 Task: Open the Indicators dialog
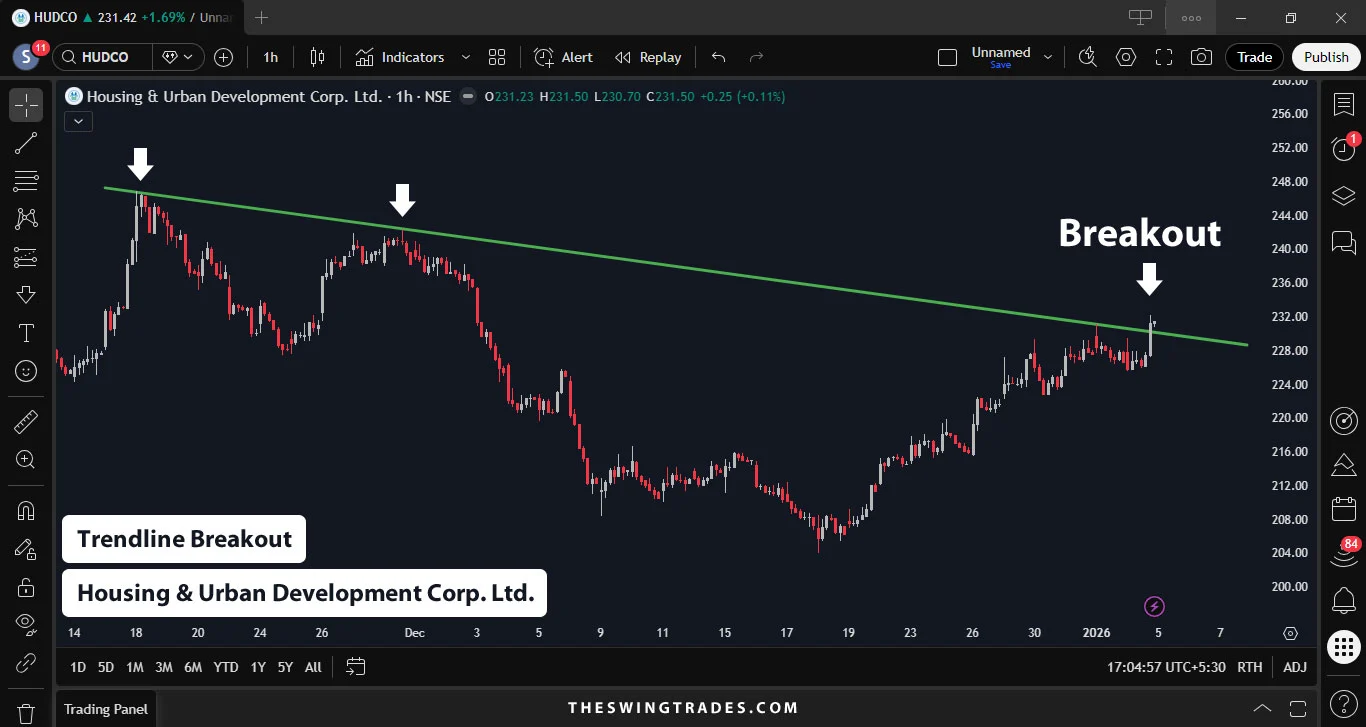(x=399, y=57)
